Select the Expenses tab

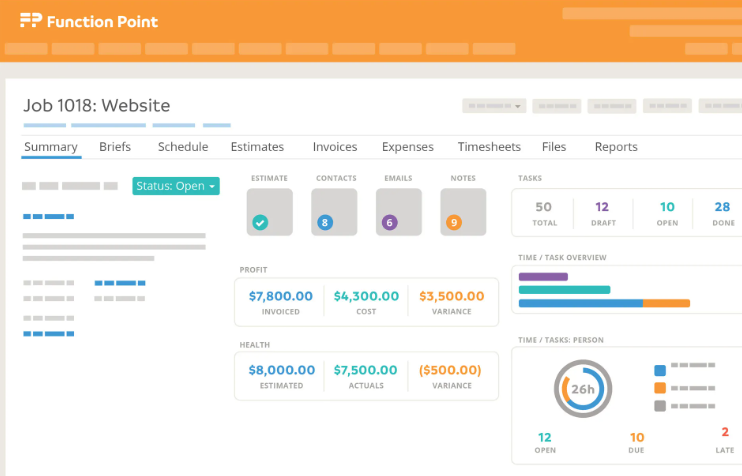click(408, 147)
